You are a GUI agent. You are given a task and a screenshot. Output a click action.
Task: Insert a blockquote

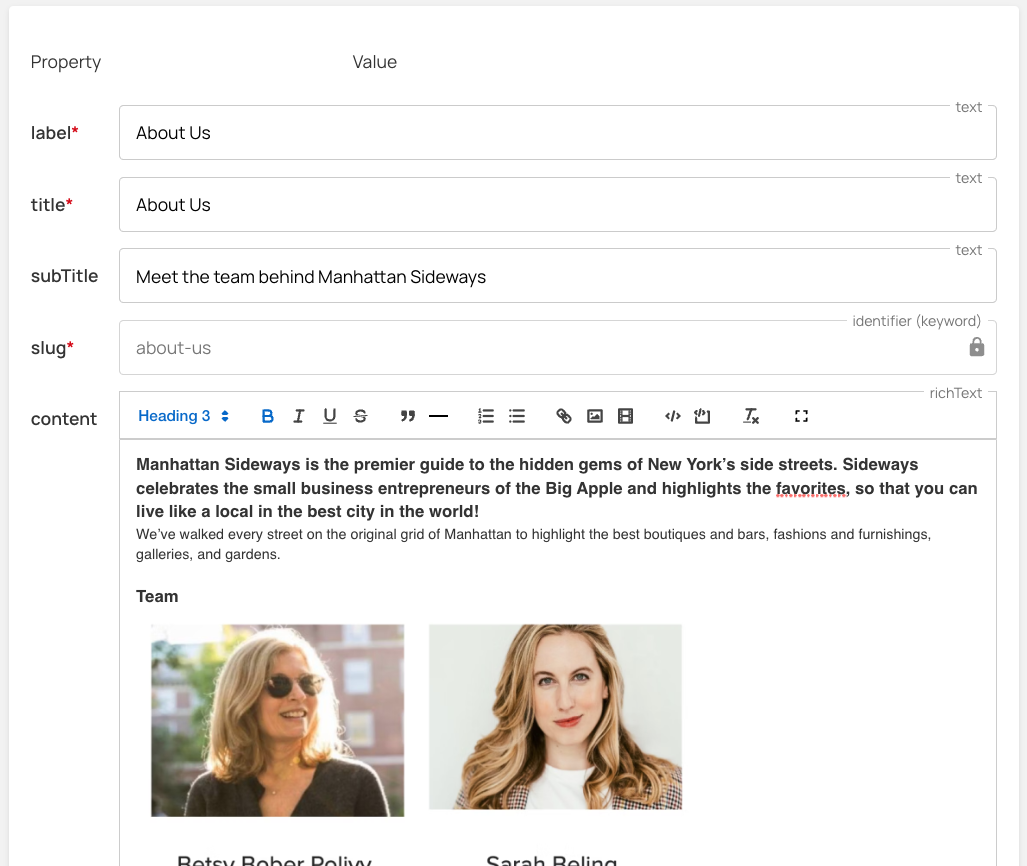tap(407, 417)
